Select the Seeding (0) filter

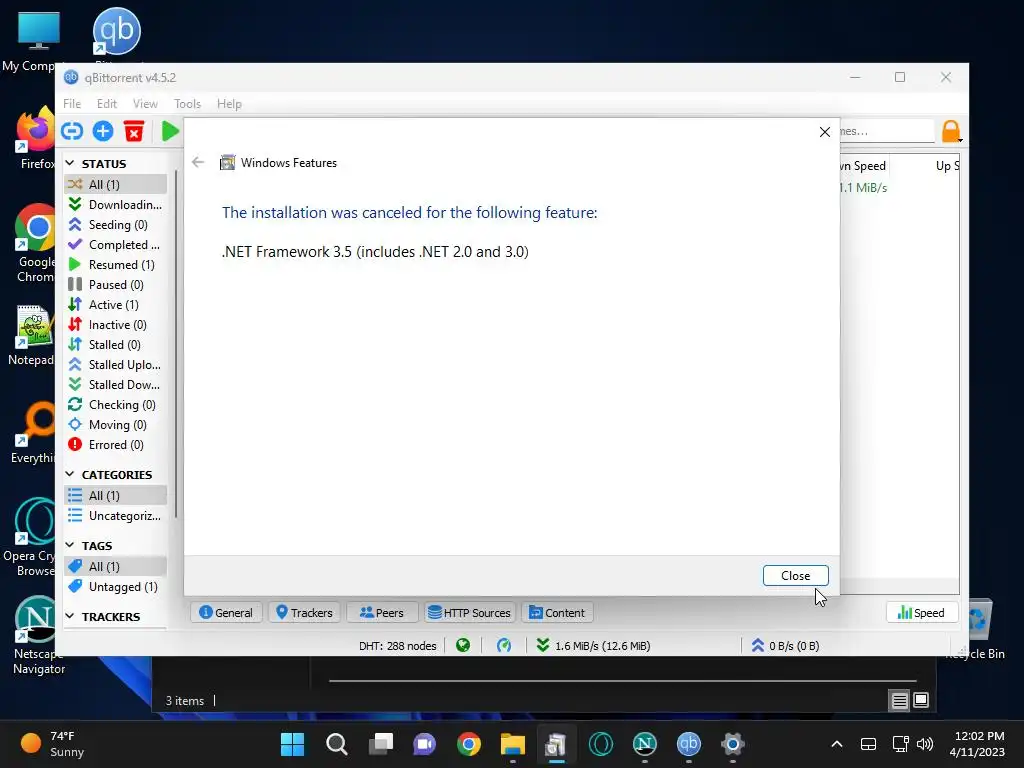point(116,225)
